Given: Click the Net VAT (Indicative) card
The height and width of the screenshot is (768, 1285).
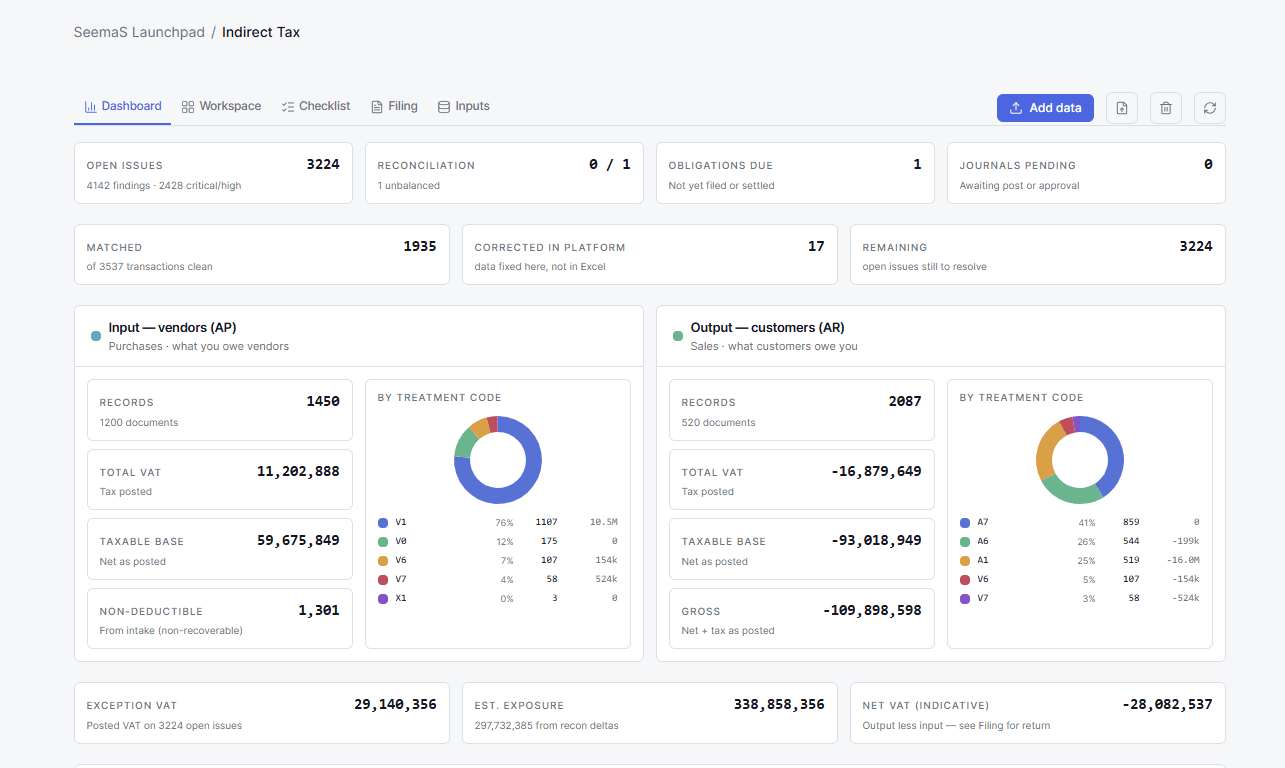Looking at the screenshot, I should [x=1038, y=713].
